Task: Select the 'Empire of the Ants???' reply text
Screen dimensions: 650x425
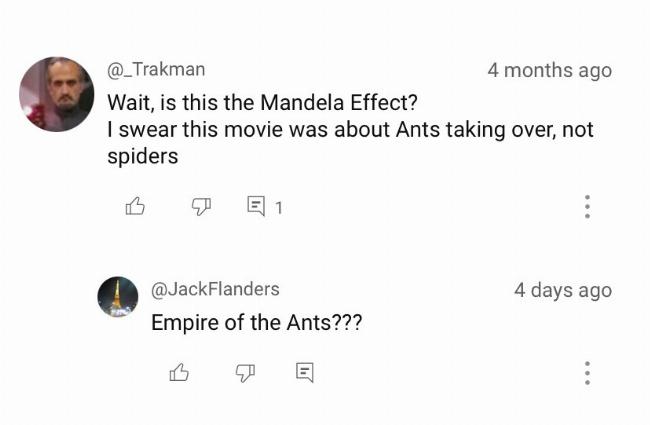Action: click(x=257, y=322)
